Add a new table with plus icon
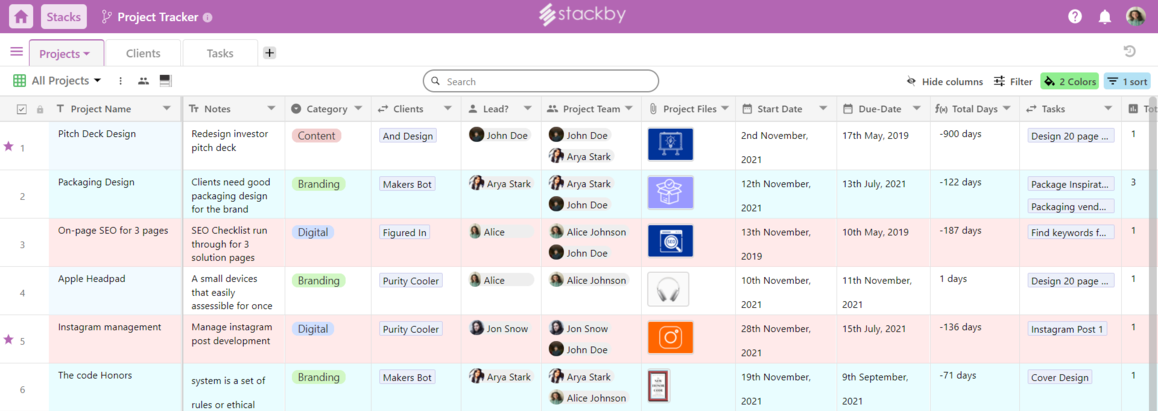This screenshot has height=411, width=1158. pos(269,53)
